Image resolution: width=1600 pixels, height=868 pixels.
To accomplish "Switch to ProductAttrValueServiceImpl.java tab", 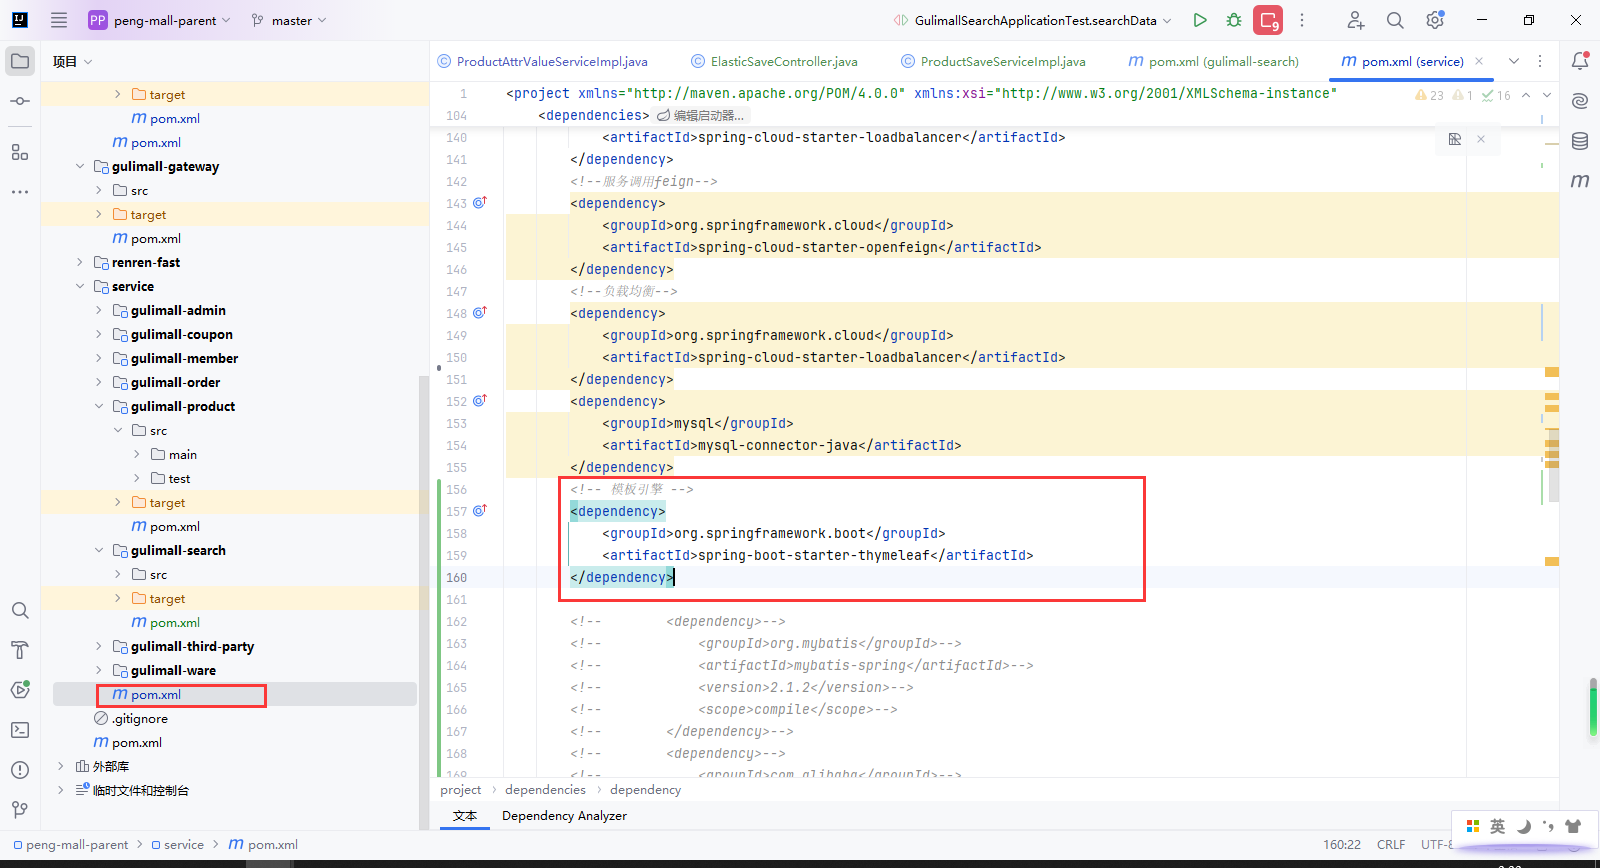I will [x=542, y=61].
